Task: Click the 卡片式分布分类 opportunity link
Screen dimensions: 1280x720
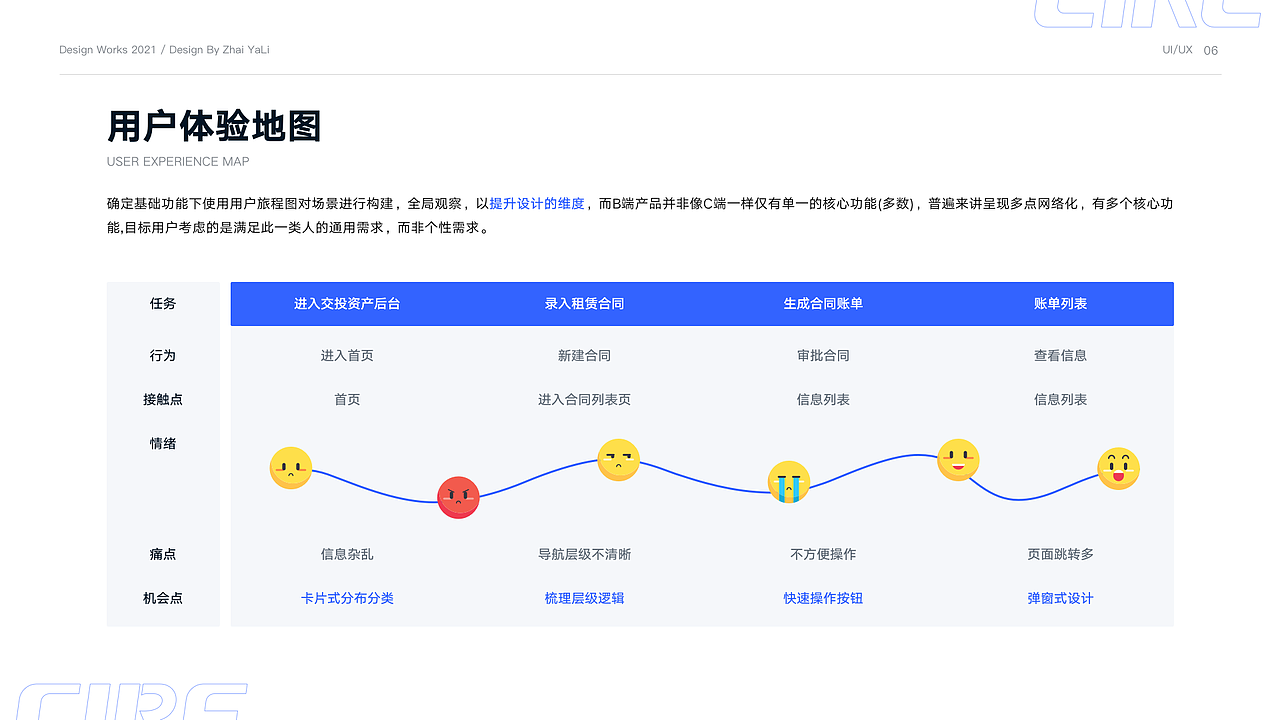Action: [x=347, y=598]
